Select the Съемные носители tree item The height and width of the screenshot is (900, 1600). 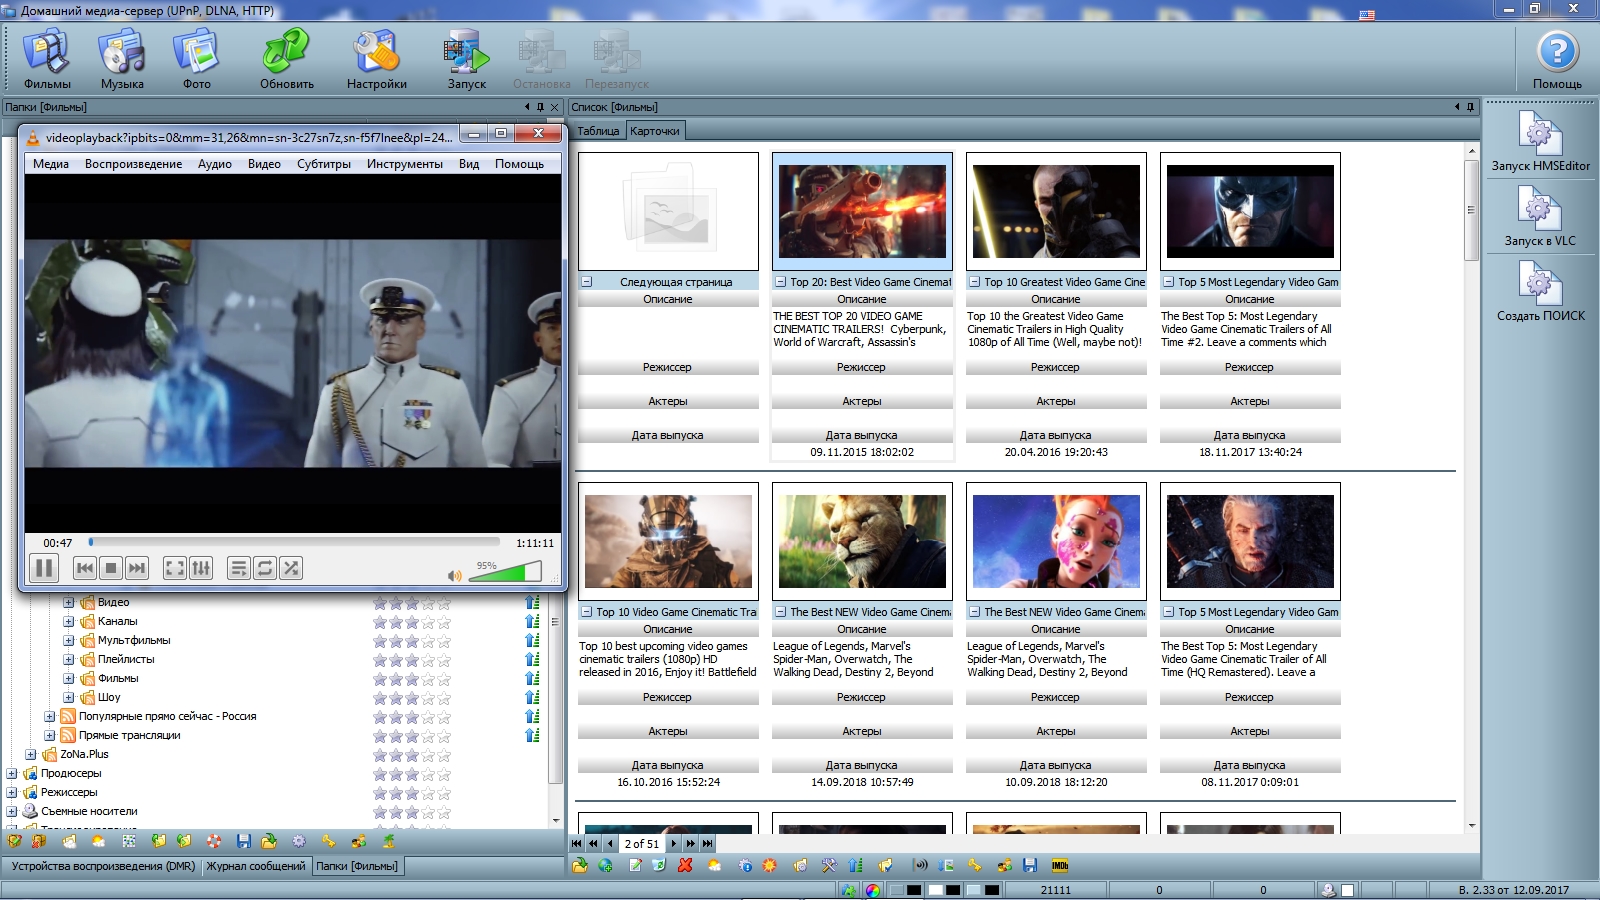tap(89, 811)
